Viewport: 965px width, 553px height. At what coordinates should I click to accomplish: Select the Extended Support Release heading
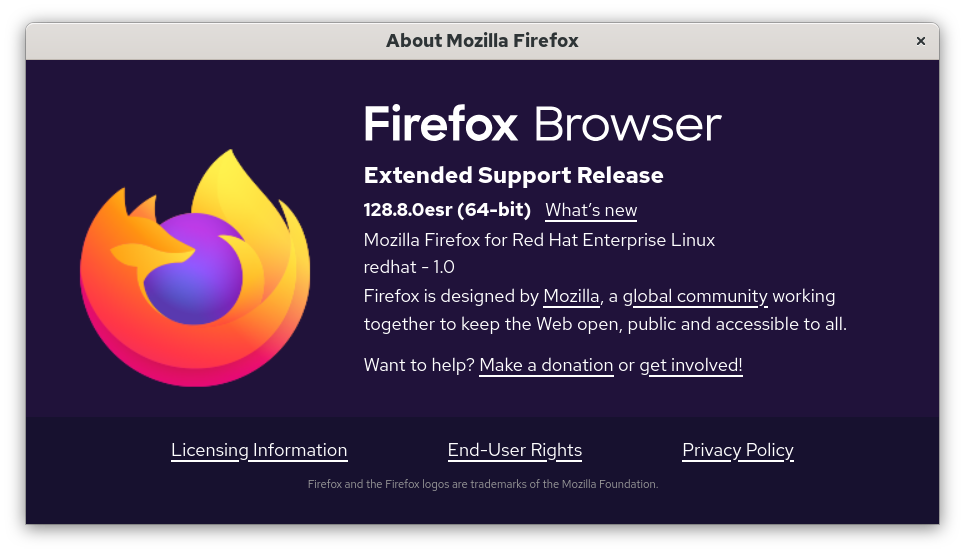pyautogui.click(x=514, y=175)
